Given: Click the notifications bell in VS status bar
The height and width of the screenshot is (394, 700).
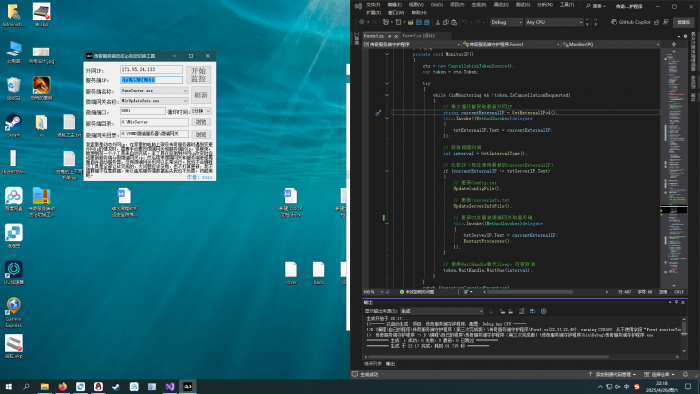Looking at the screenshot, I should tap(685, 374).
